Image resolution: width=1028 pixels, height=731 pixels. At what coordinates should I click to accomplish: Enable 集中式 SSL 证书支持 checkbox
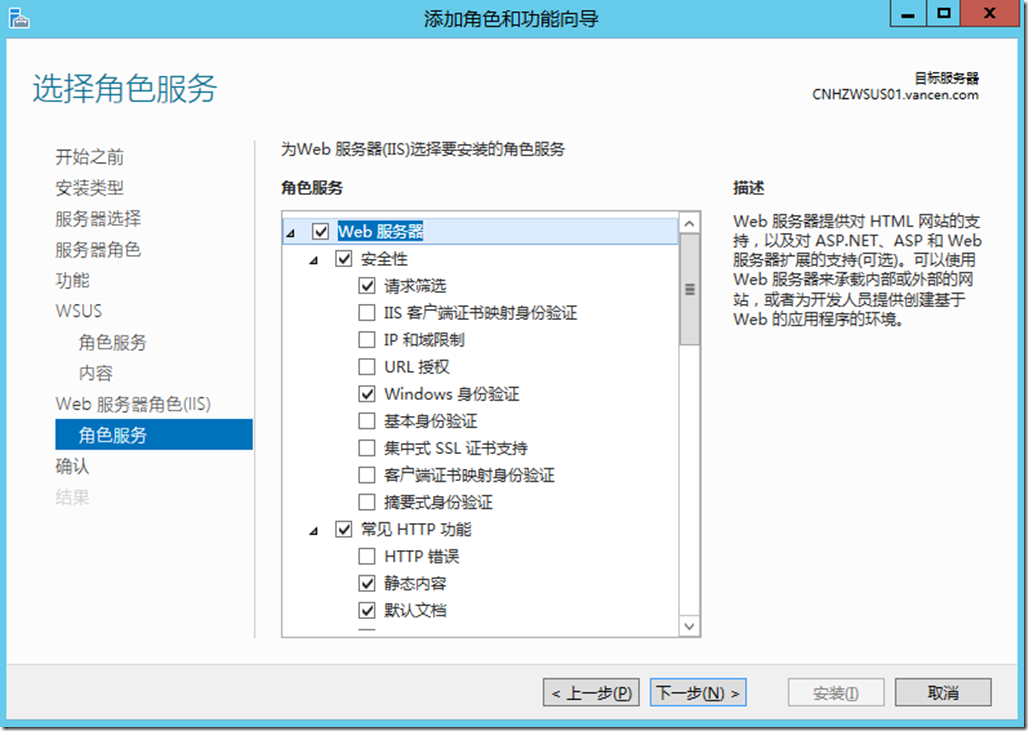pos(367,448)
